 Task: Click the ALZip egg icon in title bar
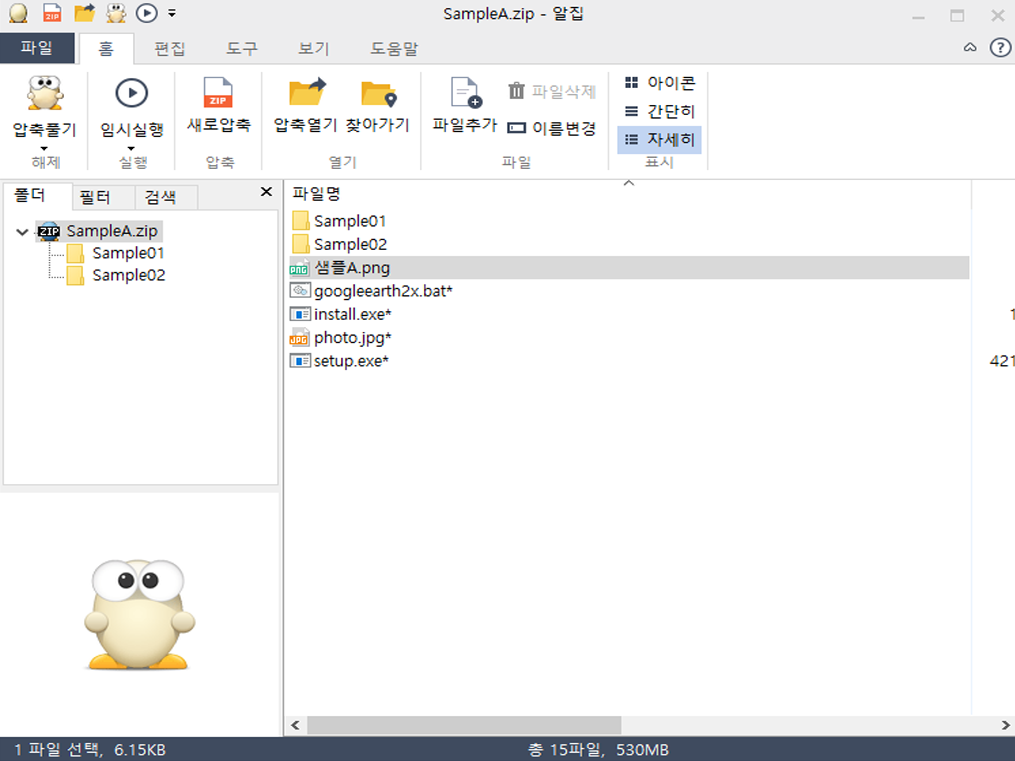(18, 13)
